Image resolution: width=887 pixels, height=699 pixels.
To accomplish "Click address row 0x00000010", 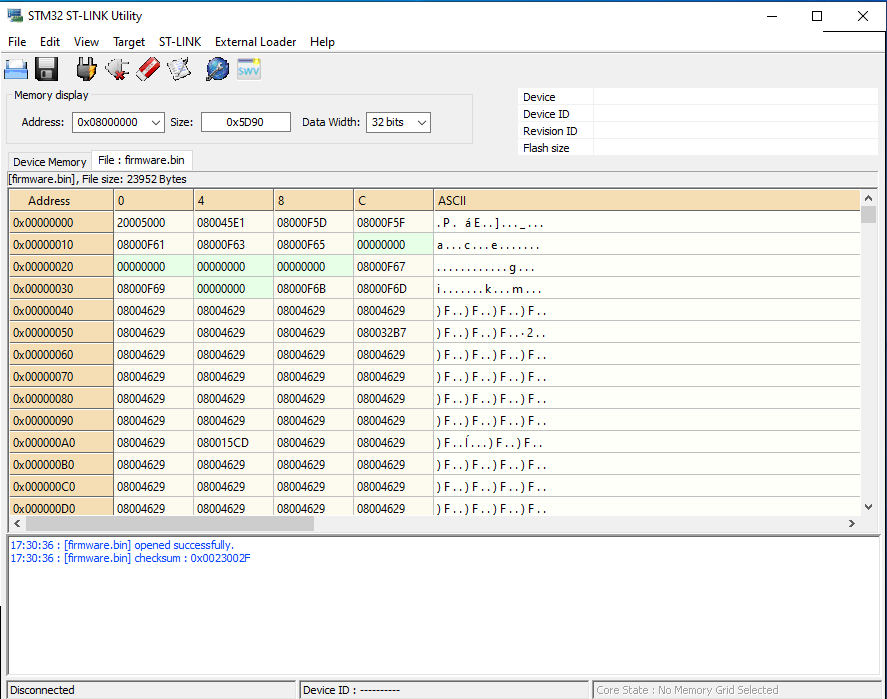I will (x=61, y=245).
